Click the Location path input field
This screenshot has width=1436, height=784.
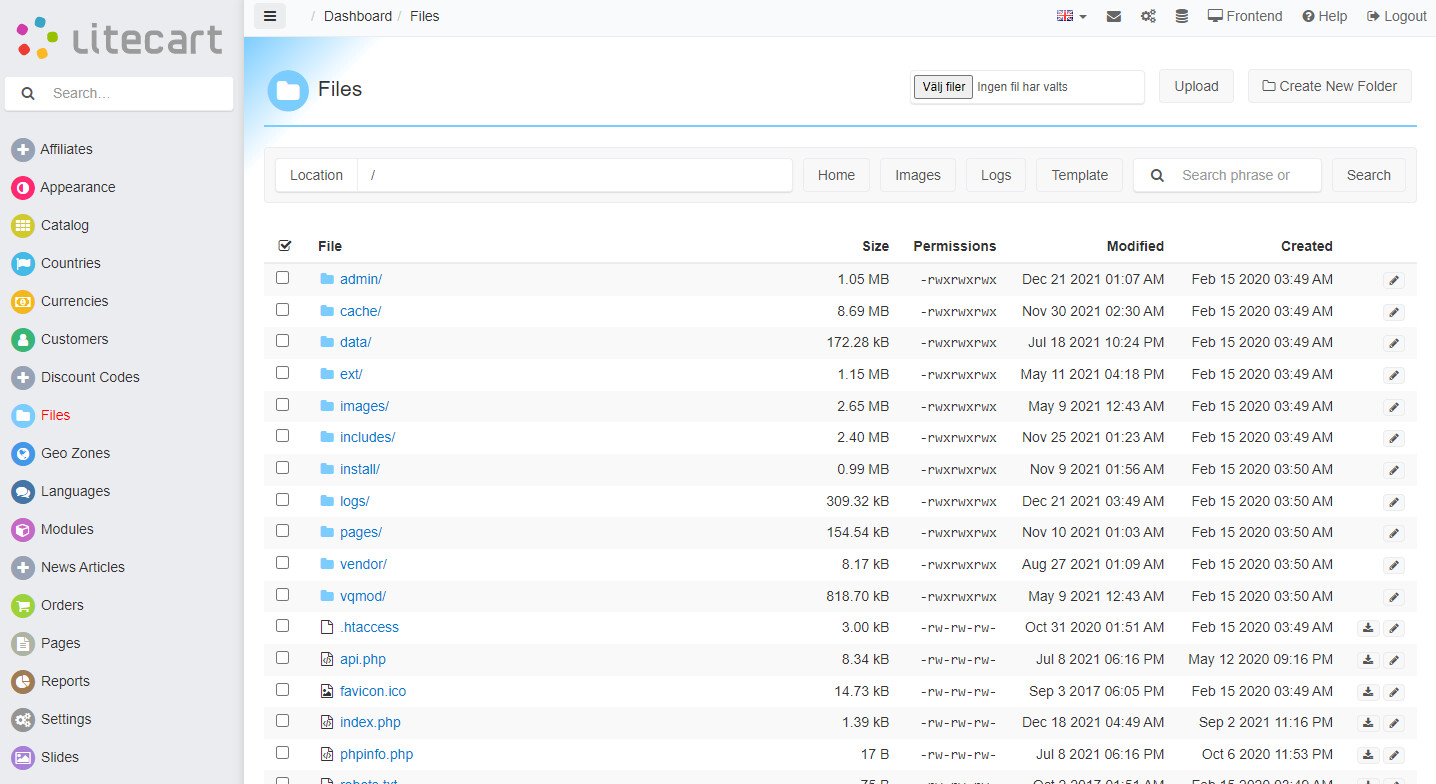(x=575, y=175)
